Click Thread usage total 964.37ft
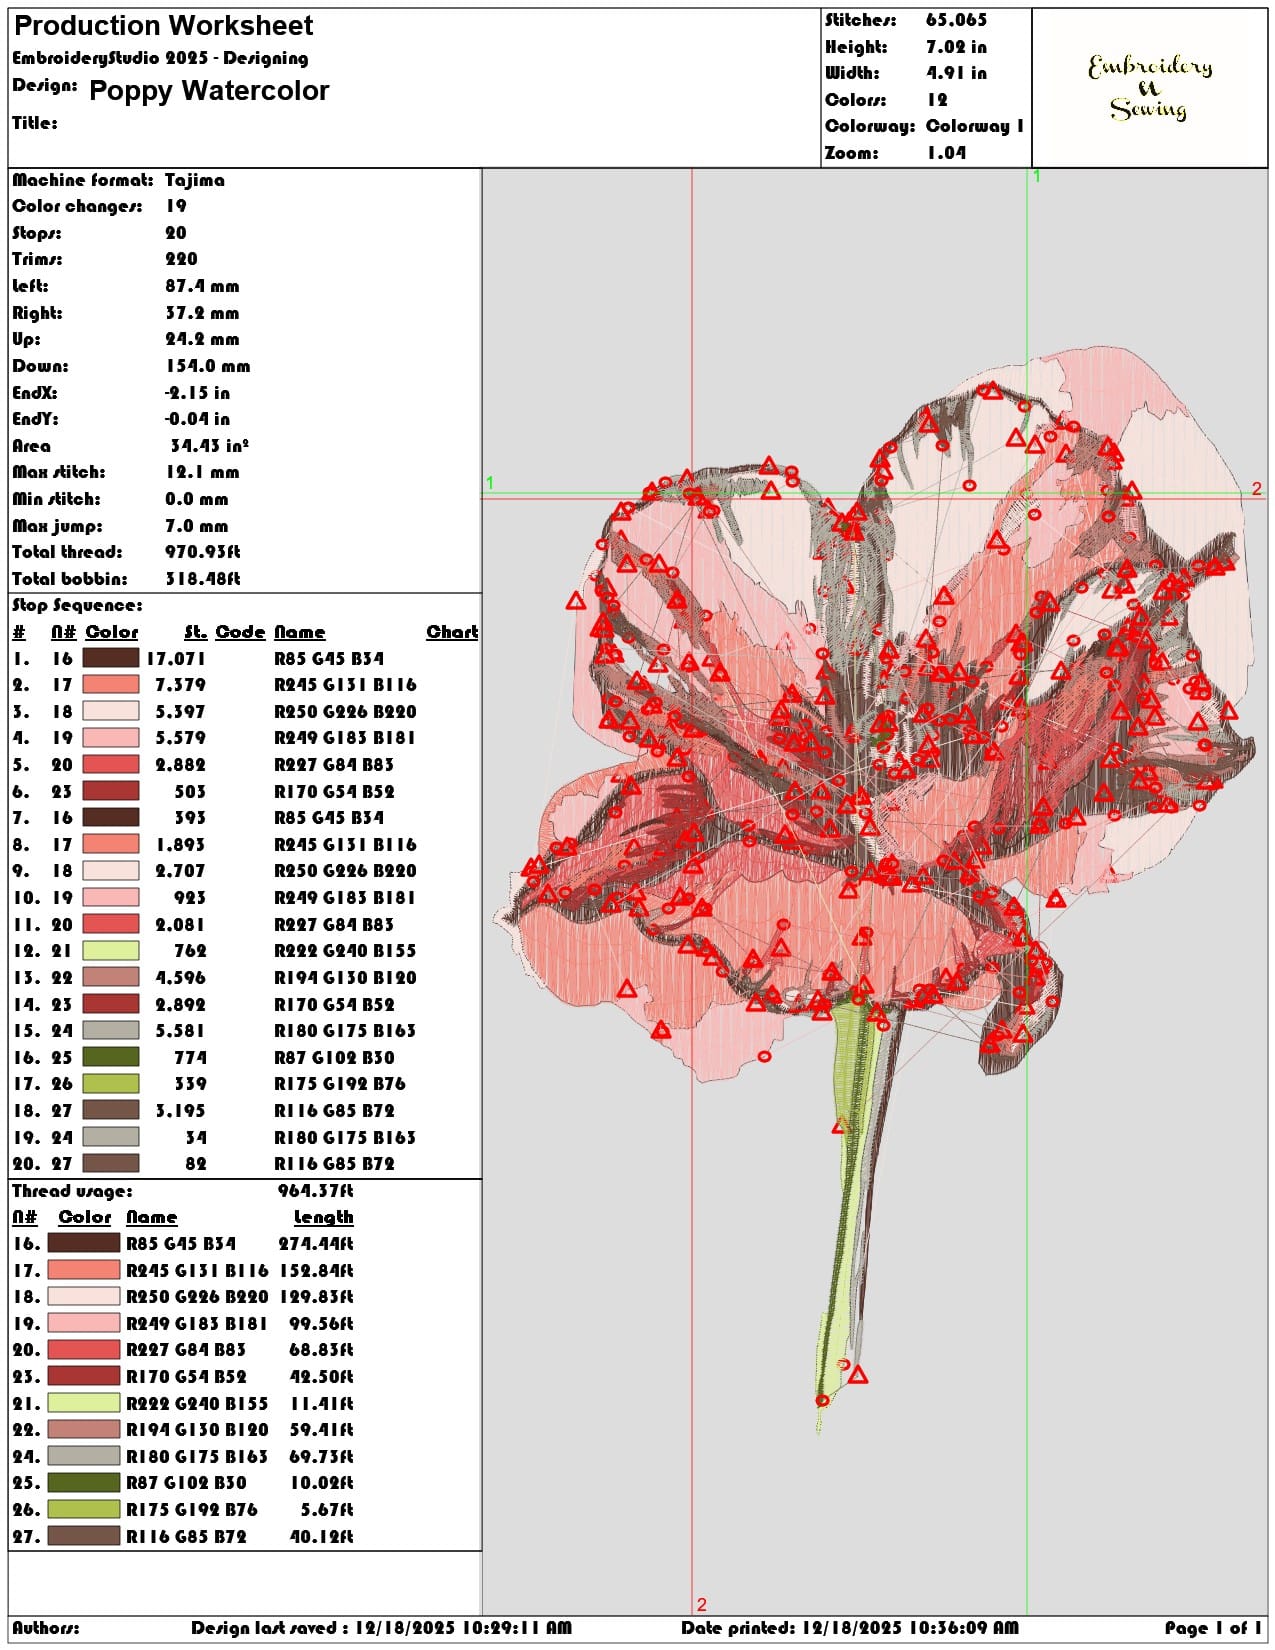This screenshot has height=1650, width=1275. [x=315, y=1191]
